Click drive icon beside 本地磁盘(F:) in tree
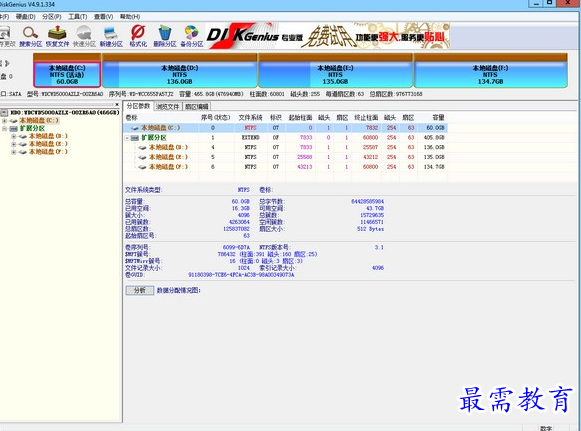581x431 pixels. coord(23,152)
